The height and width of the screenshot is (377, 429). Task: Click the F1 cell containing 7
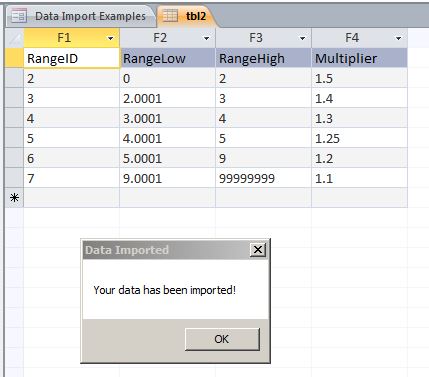pyautogui.click(x=71, y=178)
